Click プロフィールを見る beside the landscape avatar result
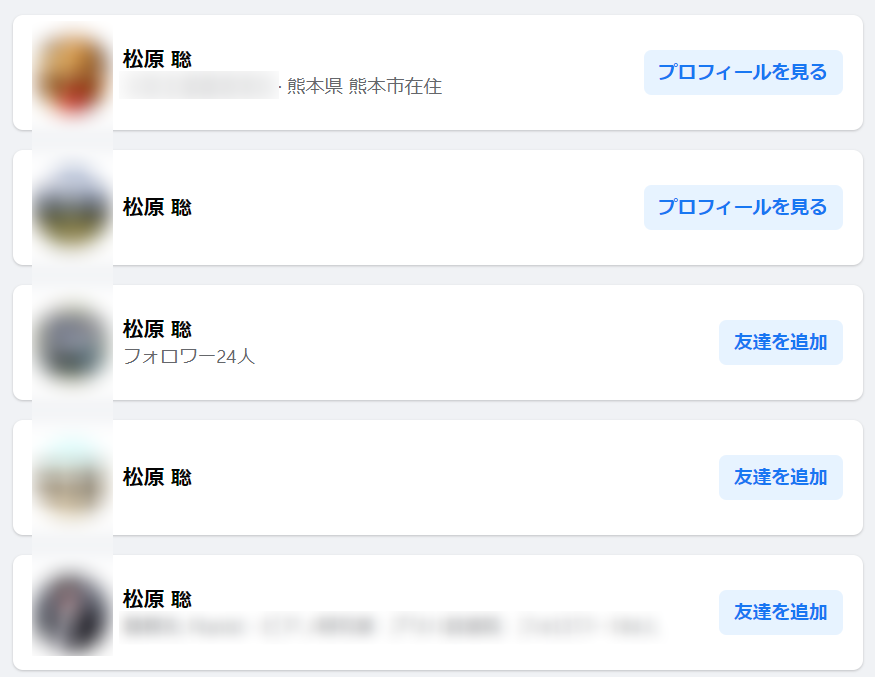 tap(743, 208)
